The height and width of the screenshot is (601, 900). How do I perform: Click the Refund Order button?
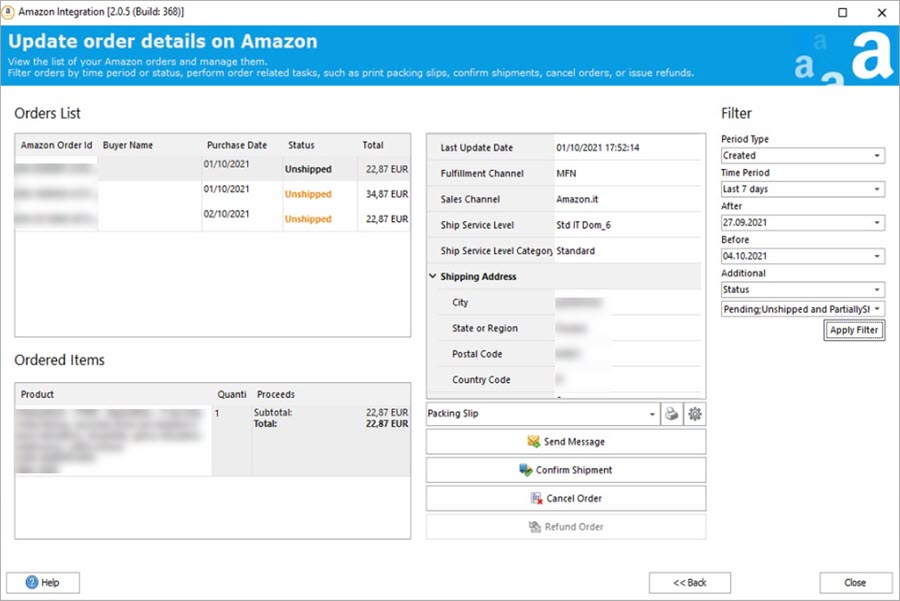(x=565, y=526)
